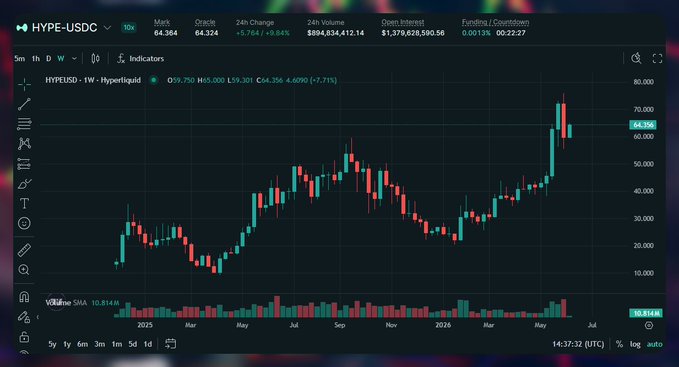
Task: Click the 10.814M volume scale label
Action: [x=645, y=313]
